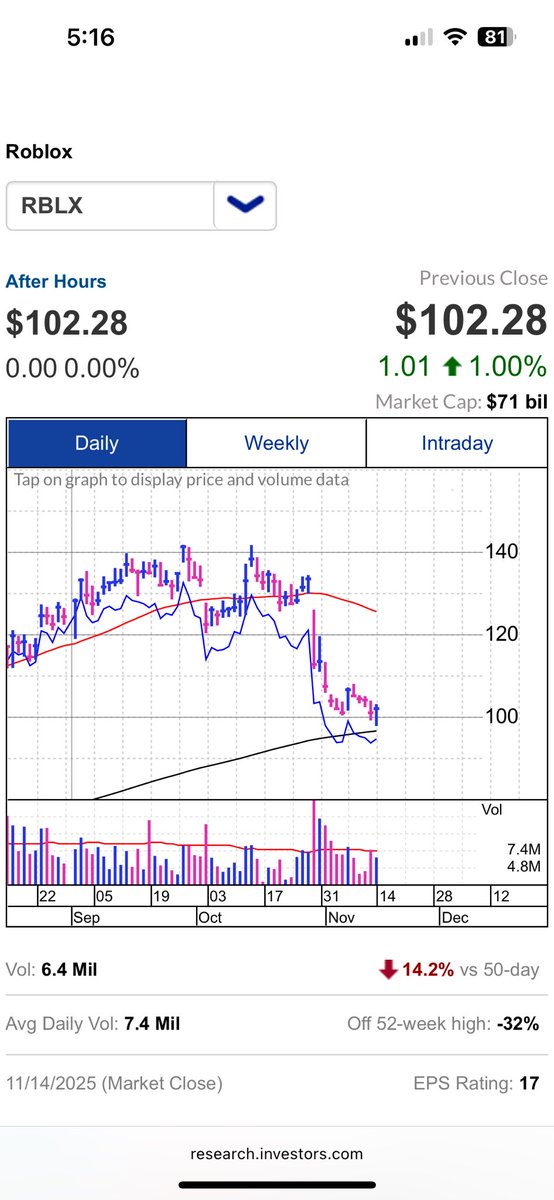Screen dimensions: 554x1200
Task: Click the 14.2% vs 50-day value
Action: 472,969
